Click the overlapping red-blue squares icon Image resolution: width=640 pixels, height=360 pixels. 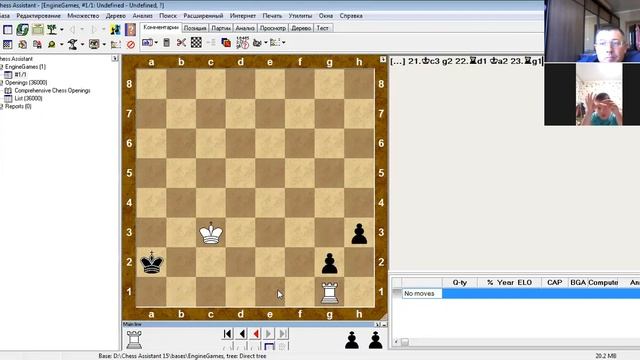click(226, 42)
